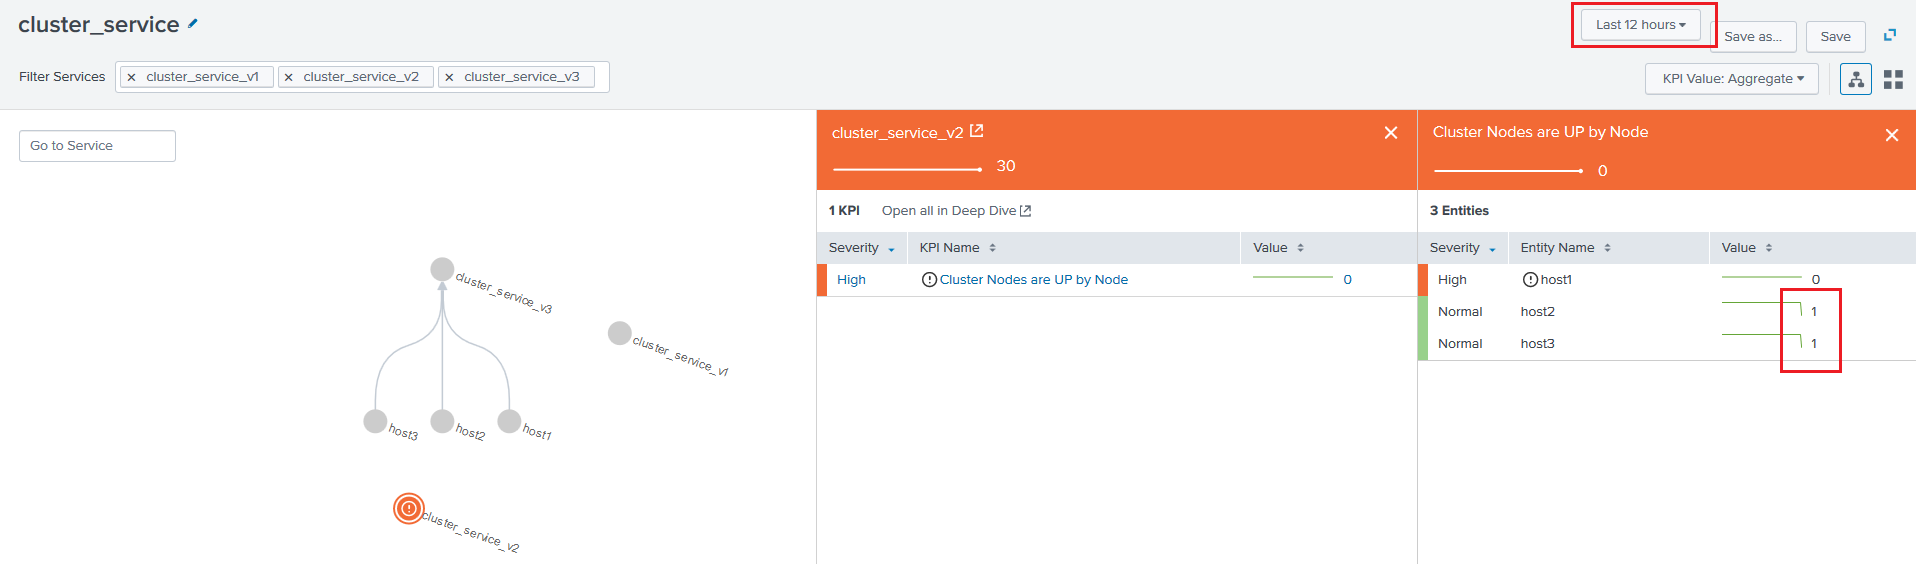The width and height of the screenshot is (1916, 564).
Task: Select the host2 entity row
Action: point(1667,312)
